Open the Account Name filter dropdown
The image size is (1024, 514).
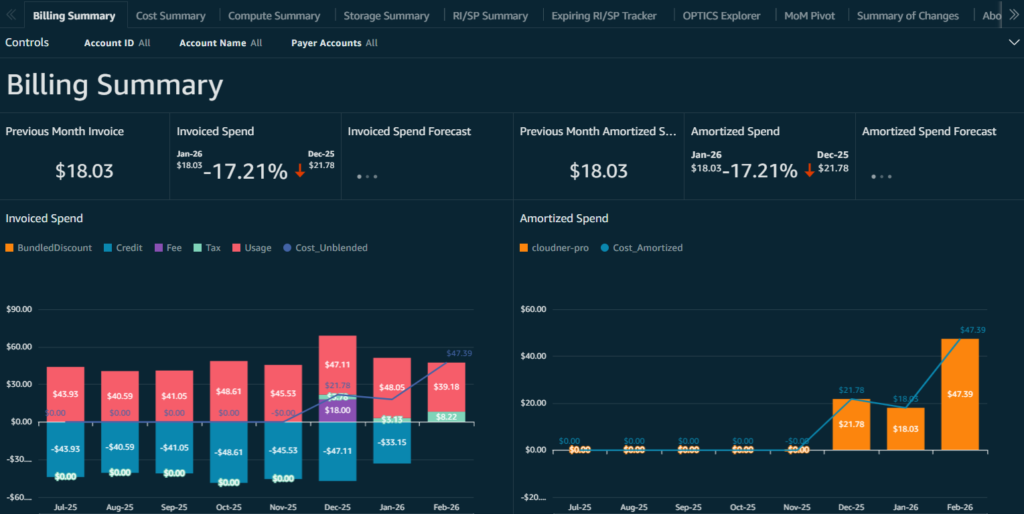[220, 43]
